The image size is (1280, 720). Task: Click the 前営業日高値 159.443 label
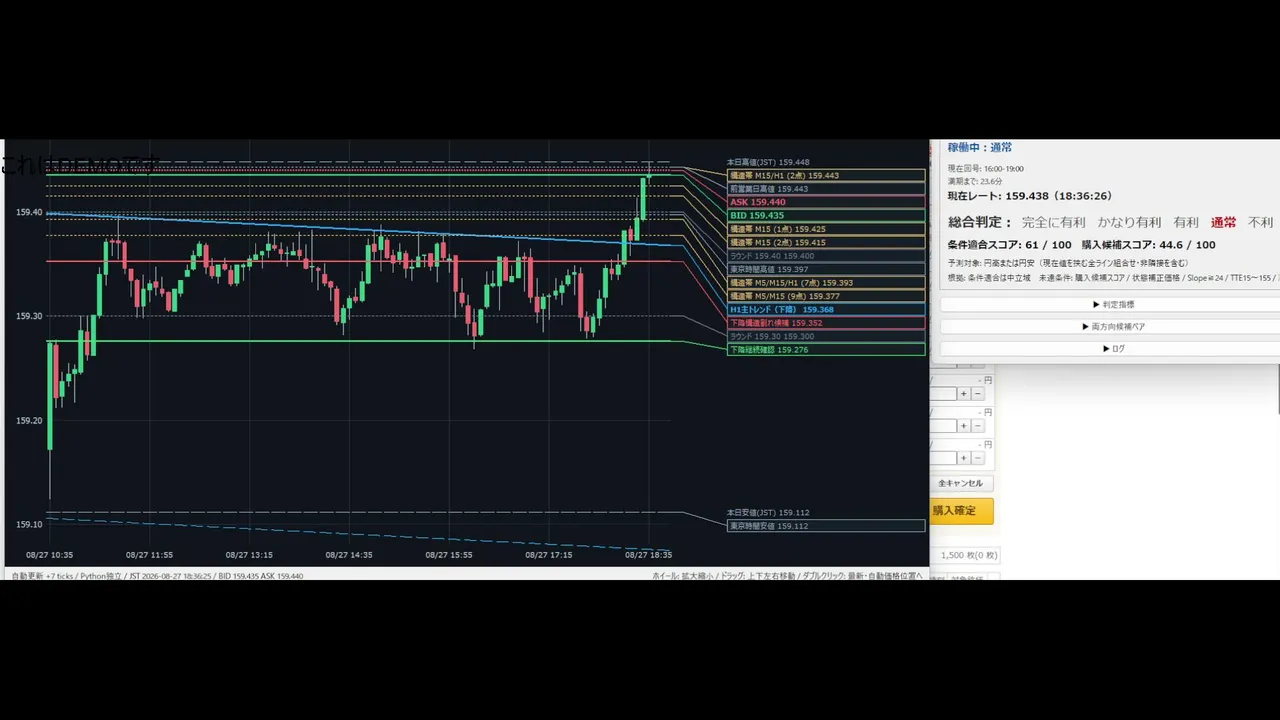pos(826,188)
